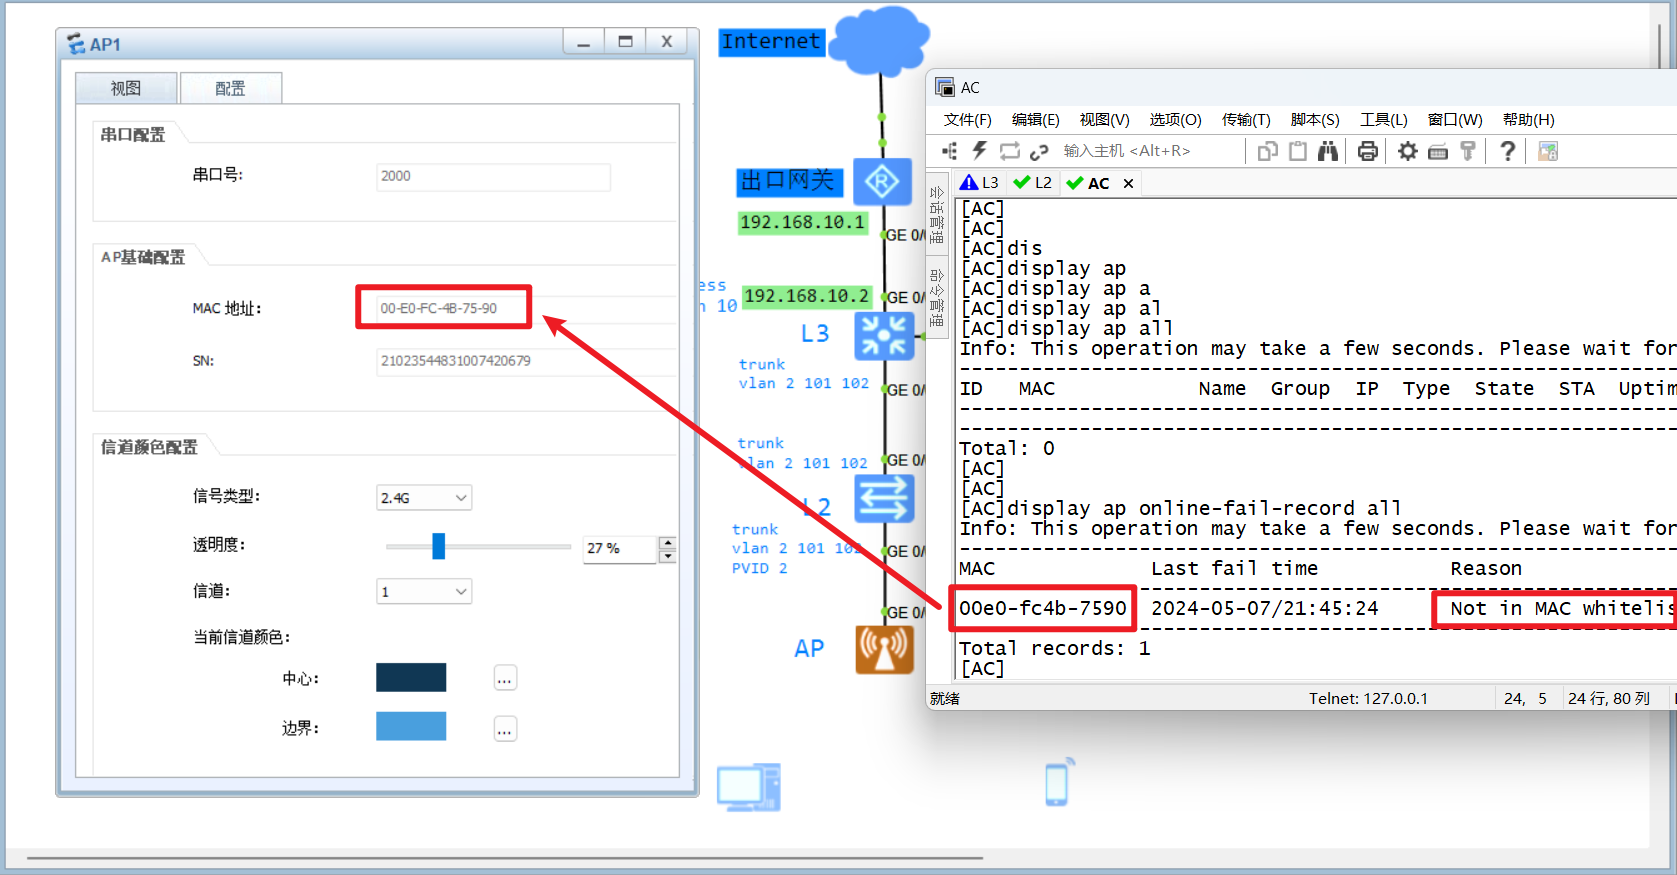The height and width of the screenshot is (875, 1677).
Task: Switch to the L3 session tab
Action: tap(980, 183)
